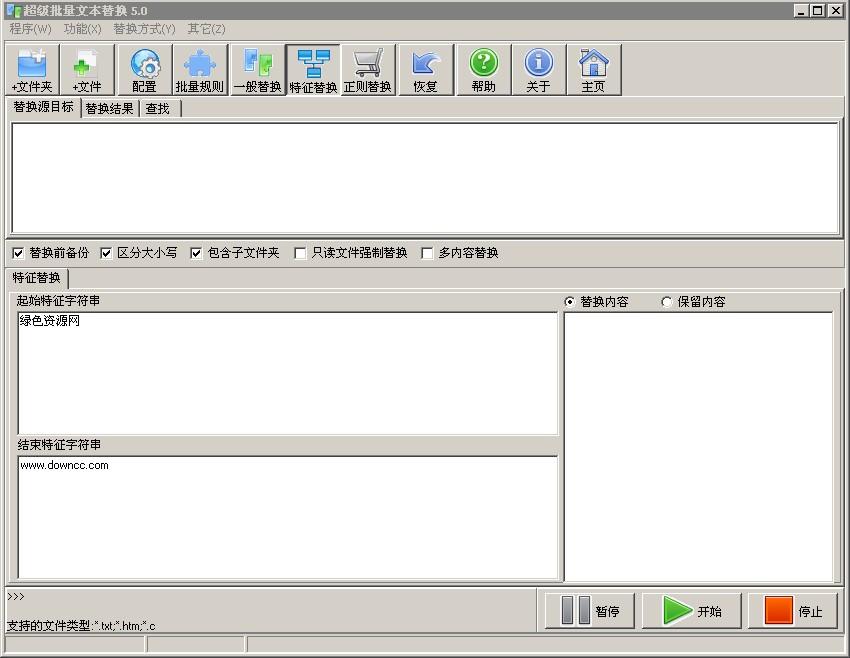Switch to the 替换结果 tab
Screen dimensions: 850x658
coord(110,108)
